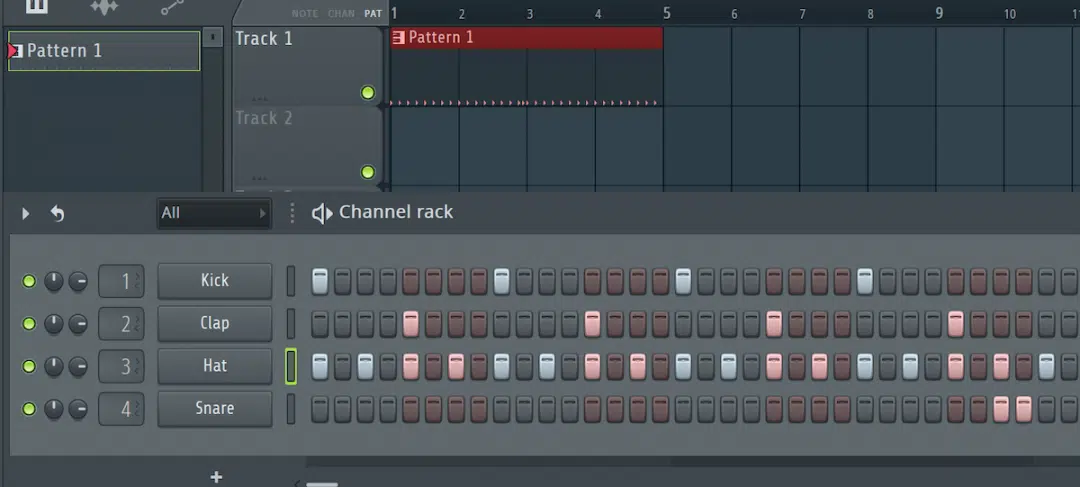The width and height of the screenshot is (1080, 487).
Task: Click the Hat channel volume knob
Action: (79, 366)
